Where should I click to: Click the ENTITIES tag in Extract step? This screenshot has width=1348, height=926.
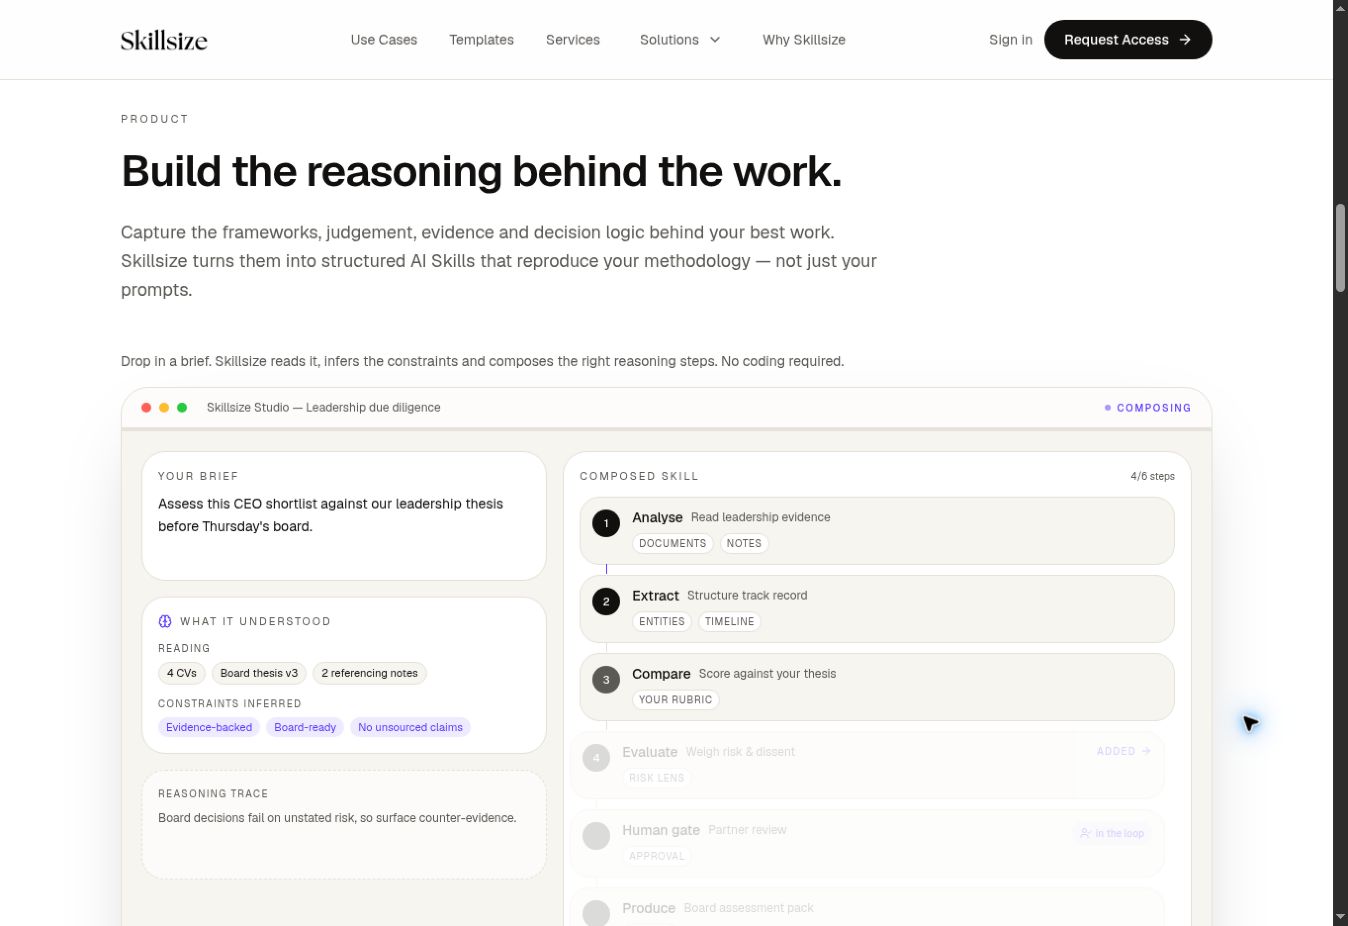pyautogui.click(x=662, y=621)
